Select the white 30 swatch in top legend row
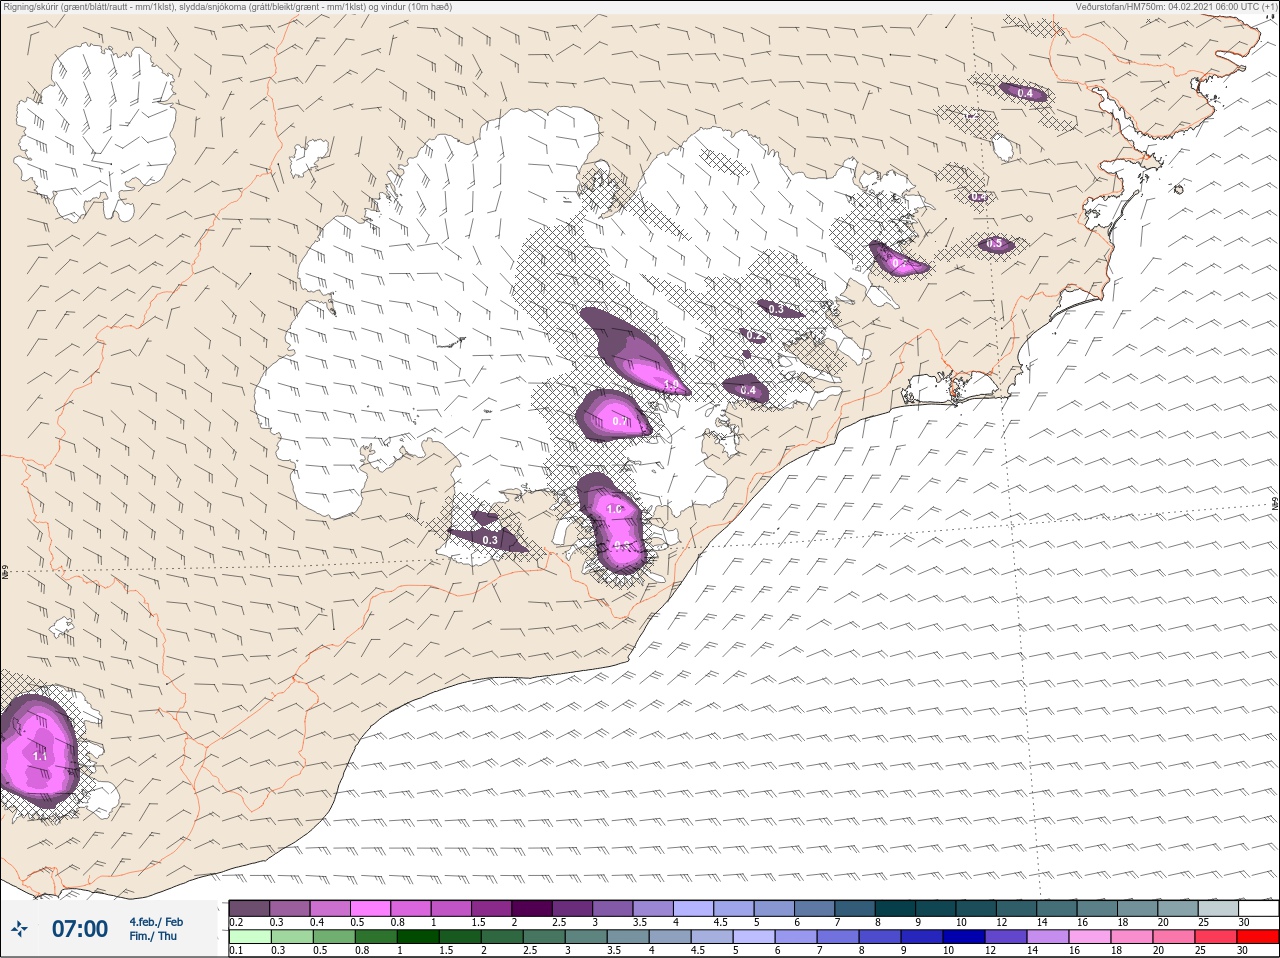Image resolution: width=1280 pixels, height=958 pixels. 1259,908
